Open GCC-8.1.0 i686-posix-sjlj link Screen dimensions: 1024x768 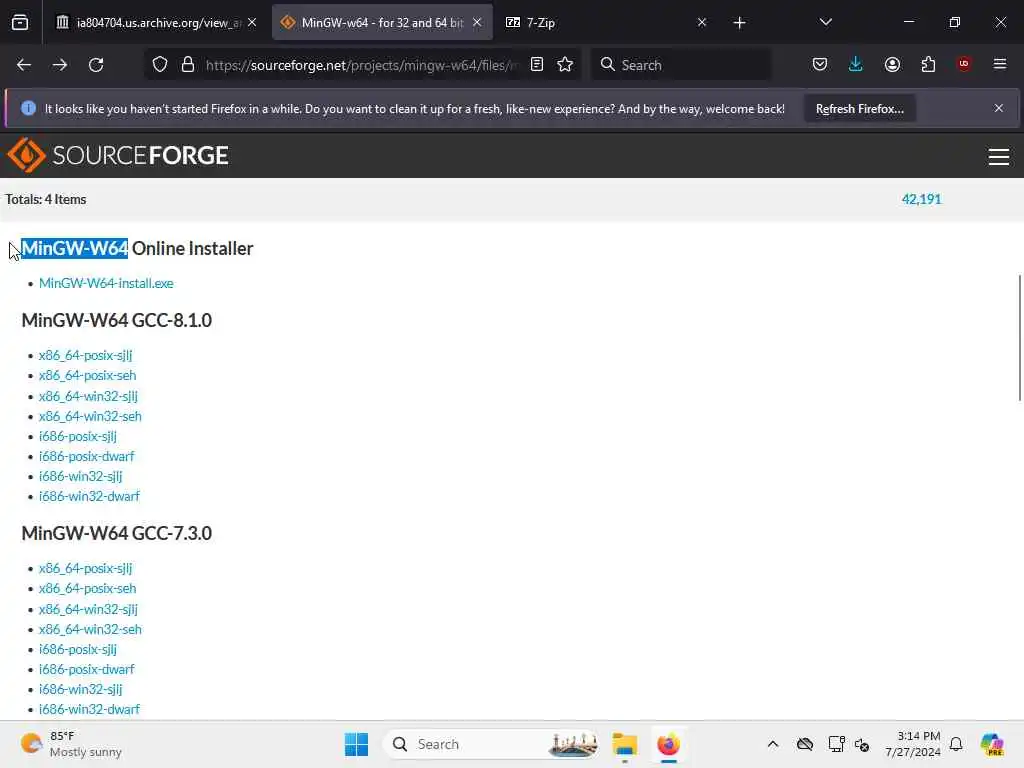tap(78, 436)
